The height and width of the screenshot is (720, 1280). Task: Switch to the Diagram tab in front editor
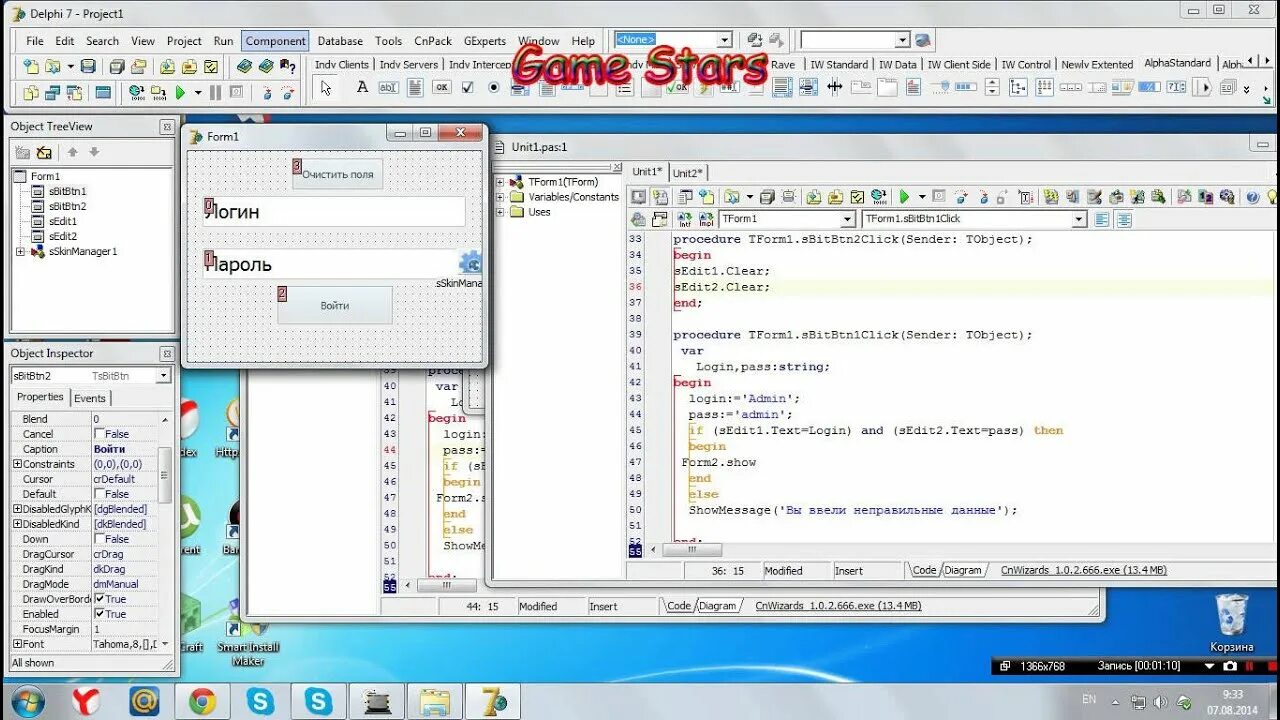click(963, 570)
